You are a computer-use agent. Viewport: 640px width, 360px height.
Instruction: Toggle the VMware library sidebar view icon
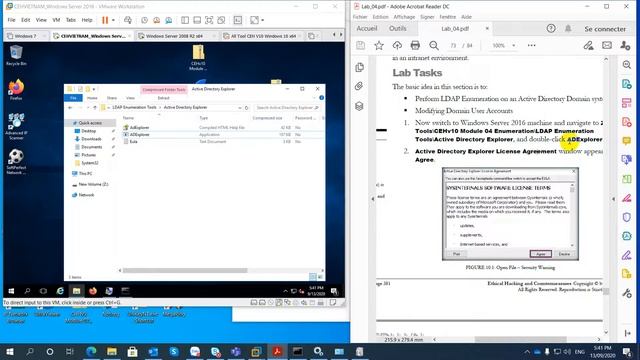185,20
